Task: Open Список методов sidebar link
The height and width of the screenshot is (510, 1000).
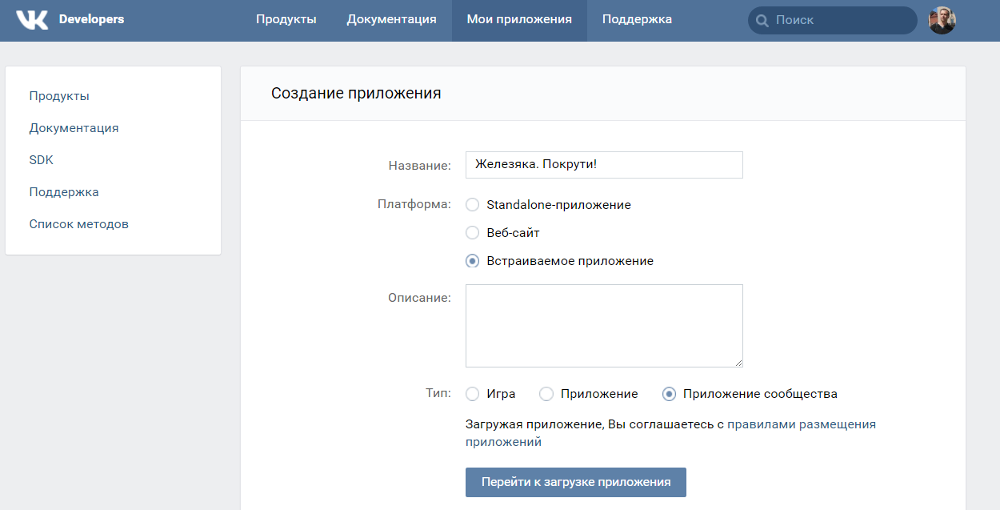Action: 78,224
